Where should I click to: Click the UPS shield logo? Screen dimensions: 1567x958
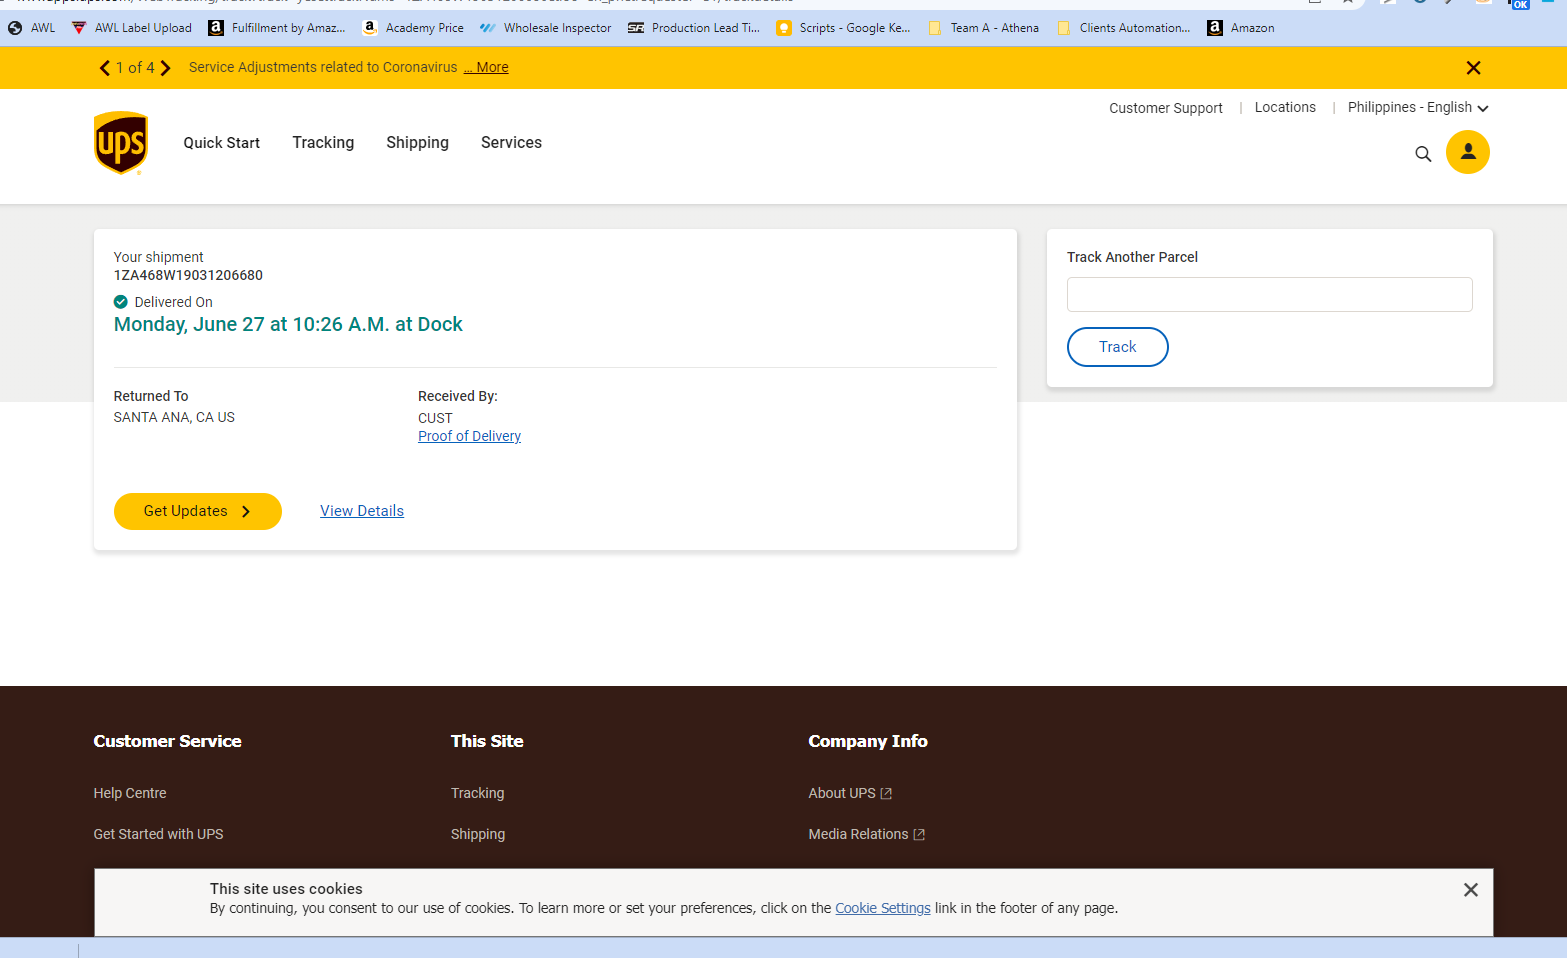point(121,143)
